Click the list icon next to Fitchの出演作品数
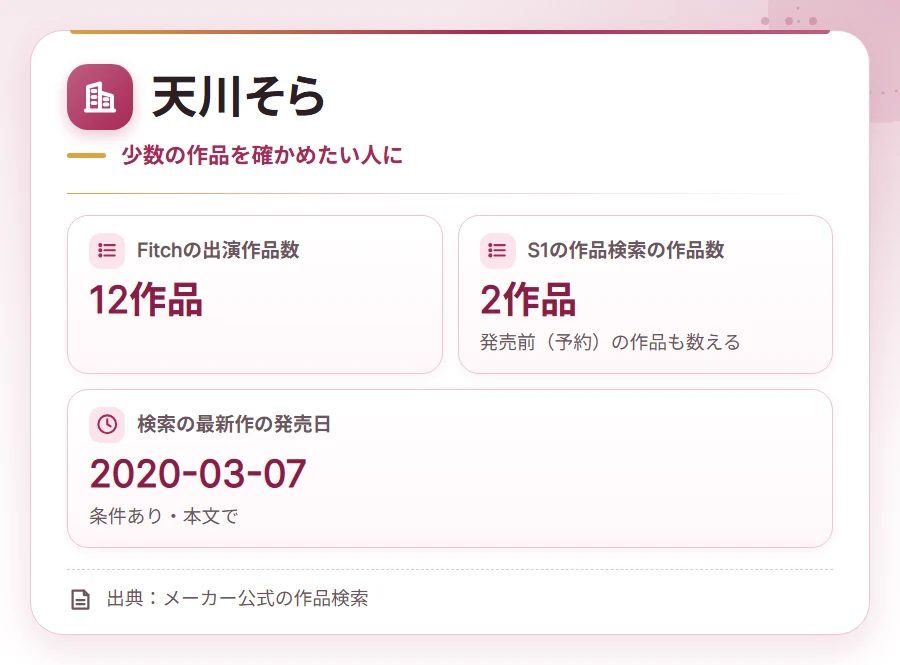Screen dimensions: 900x665 tap(107, 251)
